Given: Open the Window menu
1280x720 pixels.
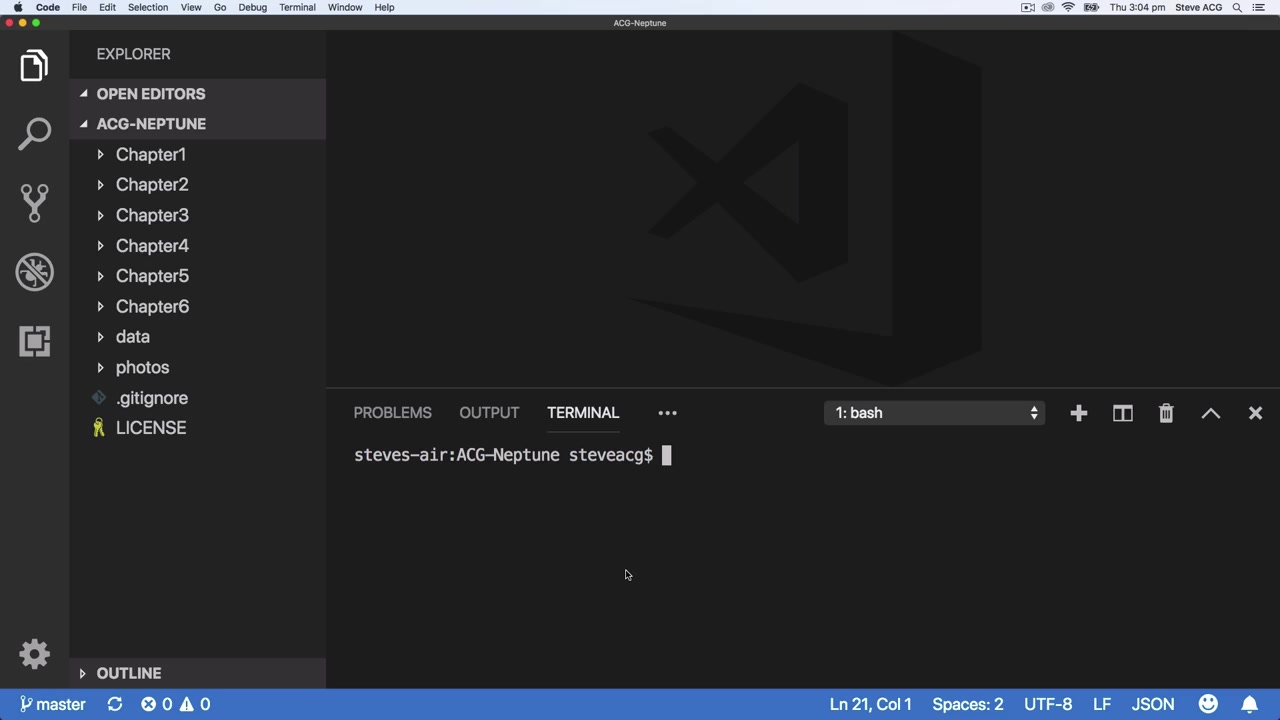Looking at the screenshot, I should (x=345, y=7).
